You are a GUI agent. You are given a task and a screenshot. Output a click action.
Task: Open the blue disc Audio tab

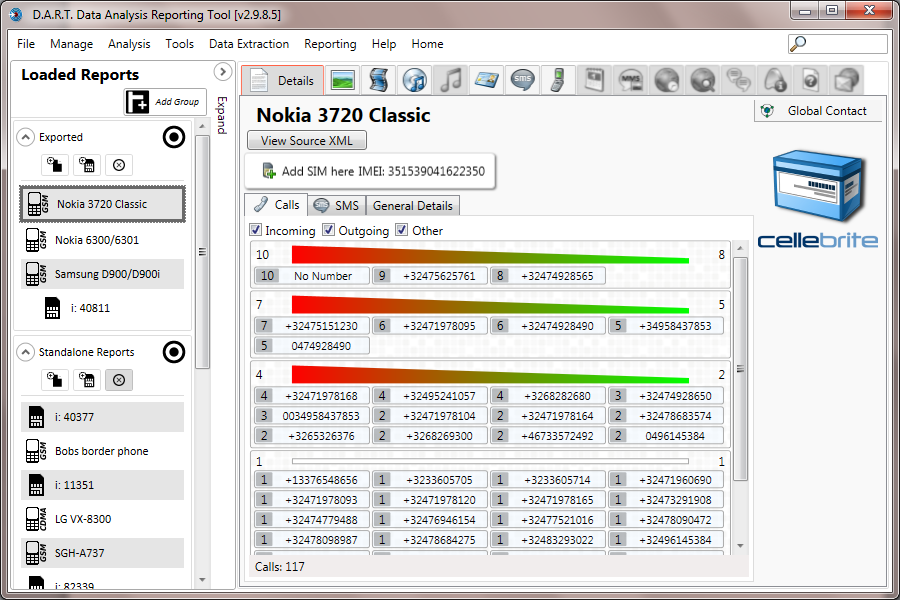point(414,80)
